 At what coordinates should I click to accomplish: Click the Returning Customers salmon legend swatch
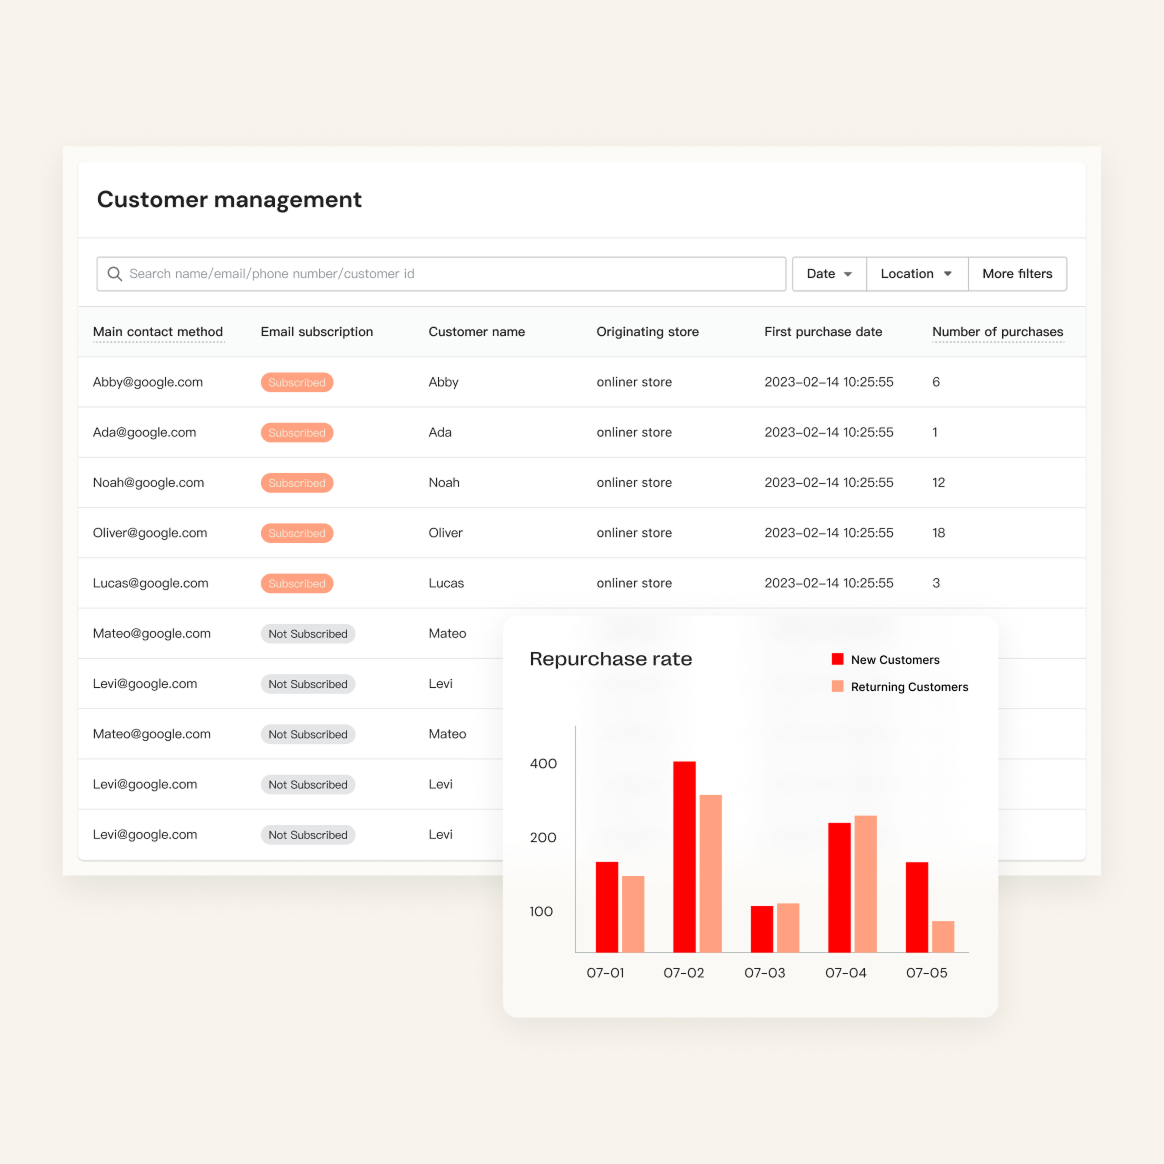(837, 686)
